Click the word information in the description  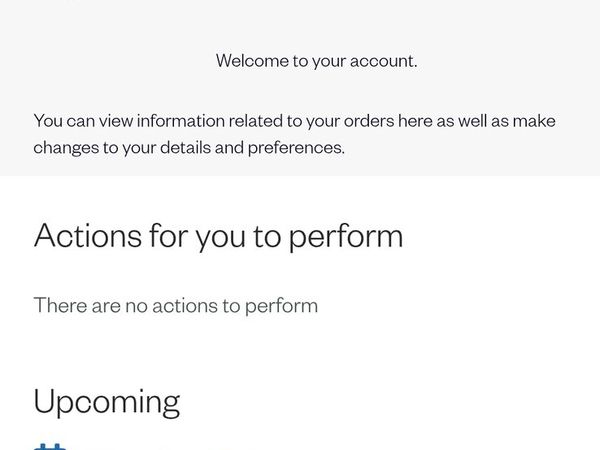181,121
